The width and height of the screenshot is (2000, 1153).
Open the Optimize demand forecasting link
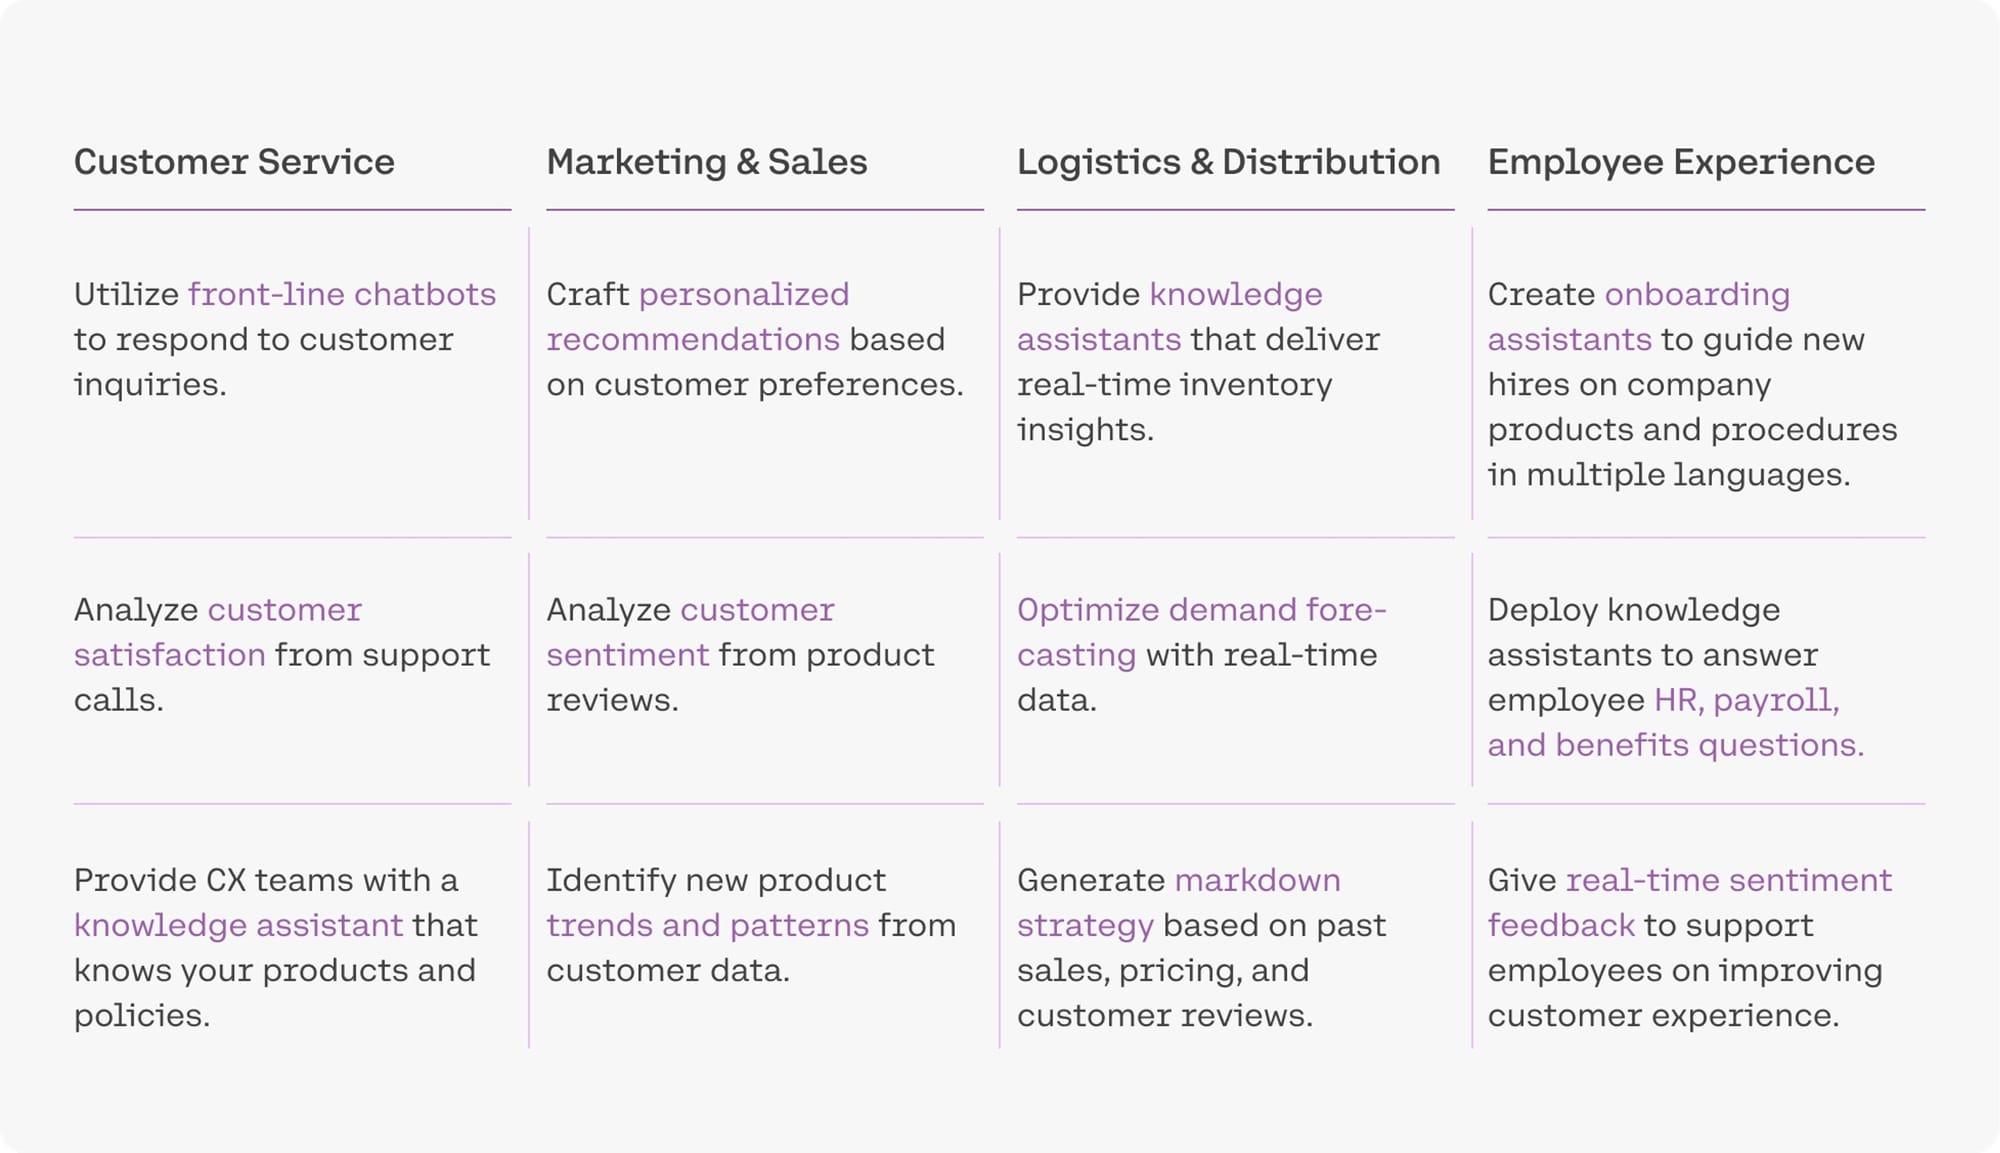1202,632
